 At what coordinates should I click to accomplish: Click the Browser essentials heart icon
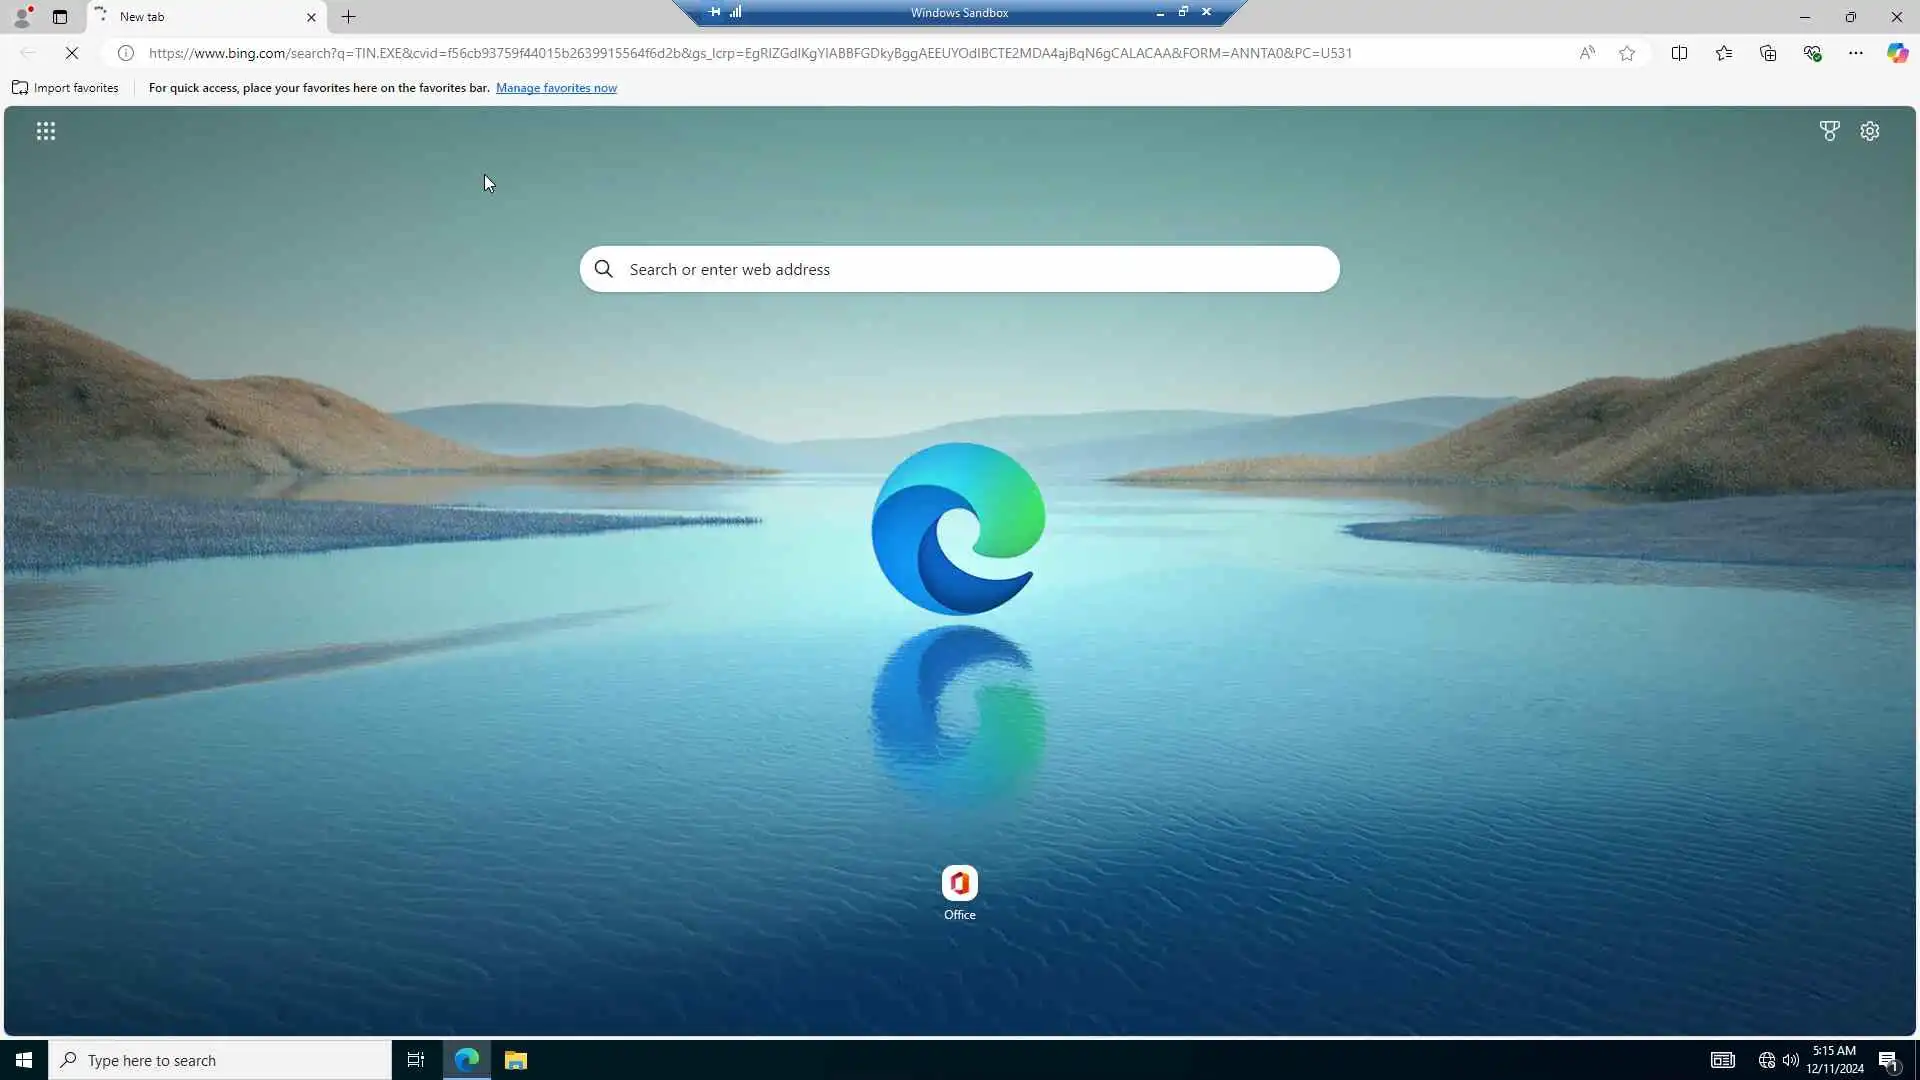[x=1812, y=53]
